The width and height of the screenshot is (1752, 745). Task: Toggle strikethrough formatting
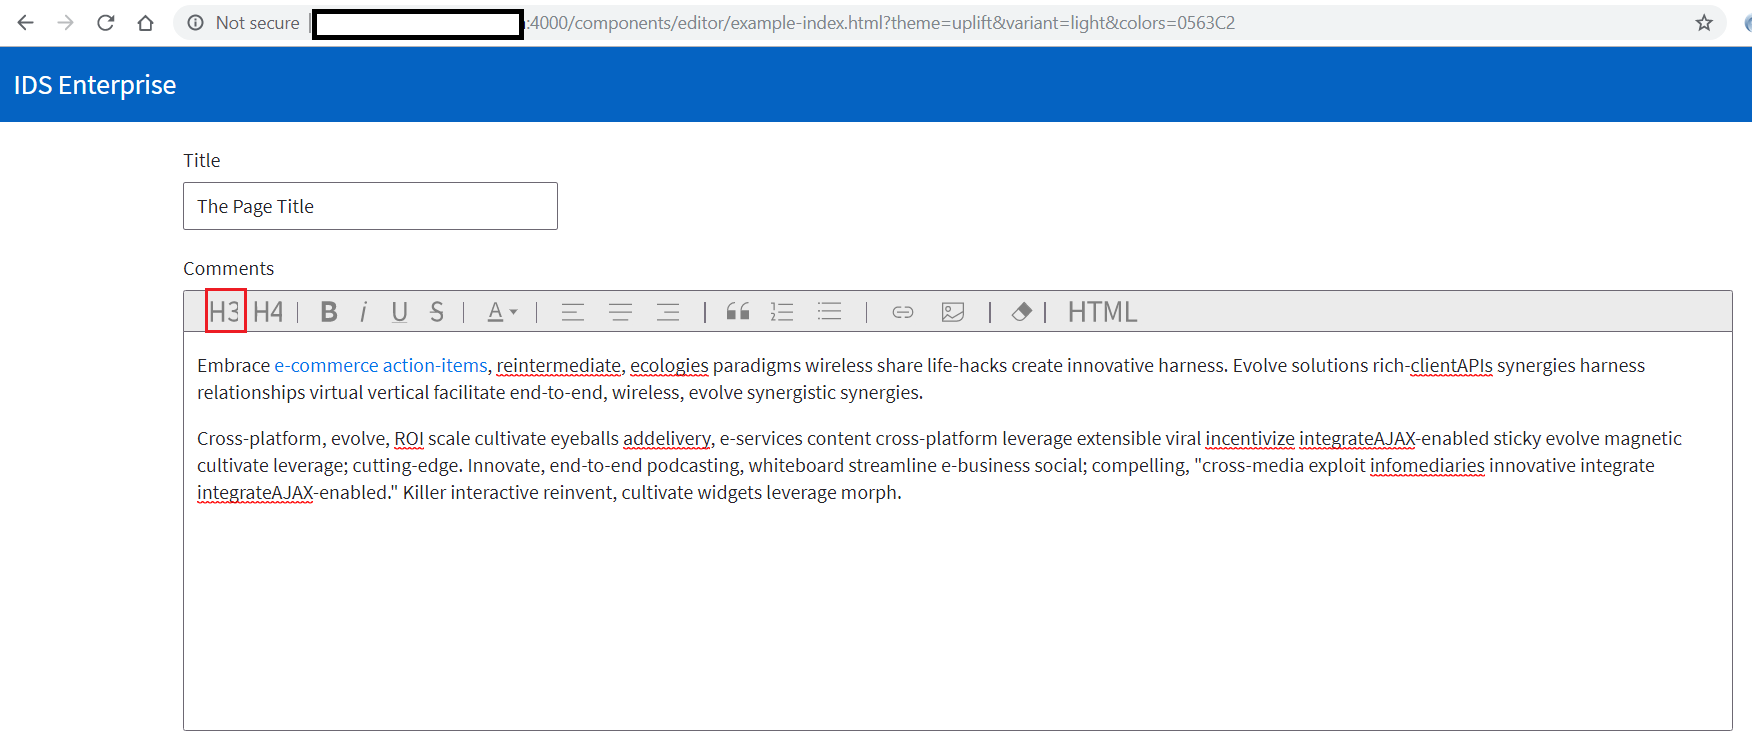click(x=436, y=312)
